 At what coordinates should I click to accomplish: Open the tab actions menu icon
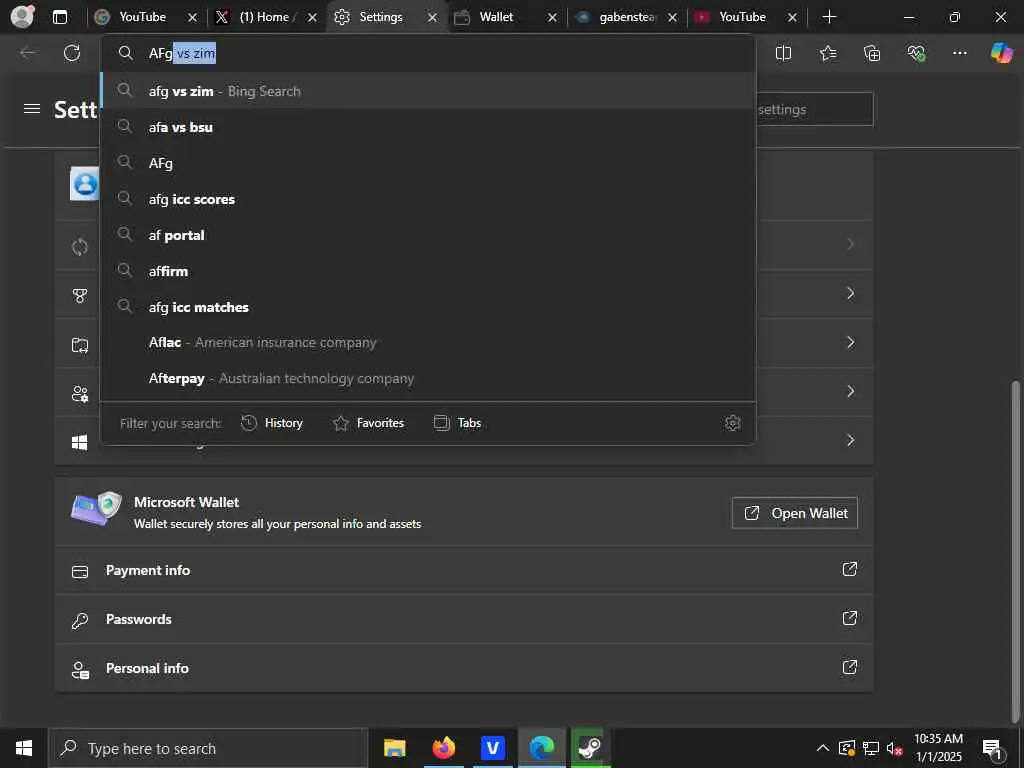click(59, 17)
